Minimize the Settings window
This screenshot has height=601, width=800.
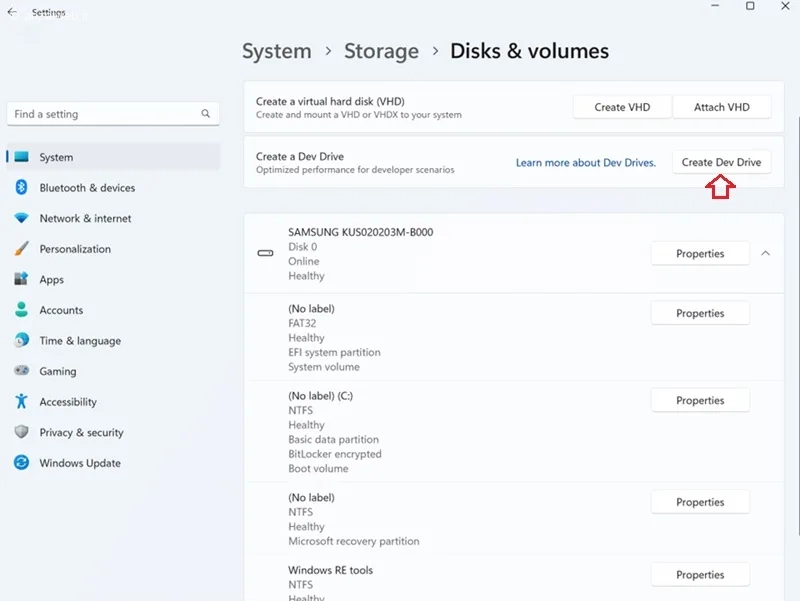[715, 6]
